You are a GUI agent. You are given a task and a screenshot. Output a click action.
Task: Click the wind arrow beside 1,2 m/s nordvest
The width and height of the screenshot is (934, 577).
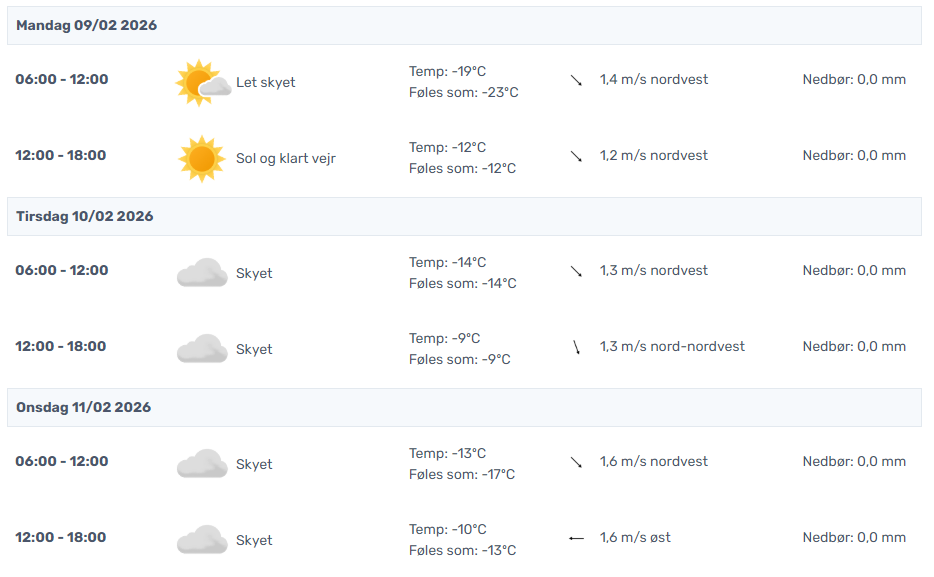click(576, 156)
